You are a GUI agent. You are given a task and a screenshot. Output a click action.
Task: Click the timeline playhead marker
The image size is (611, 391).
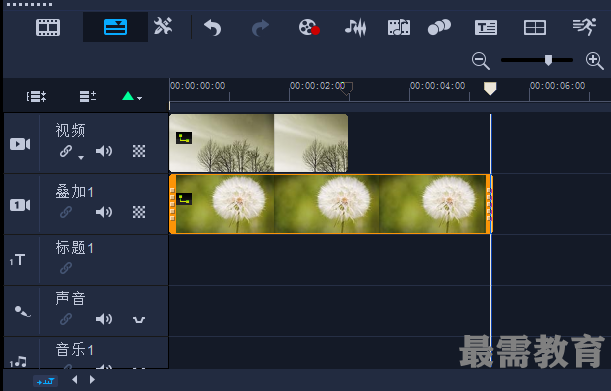point(490,88)
